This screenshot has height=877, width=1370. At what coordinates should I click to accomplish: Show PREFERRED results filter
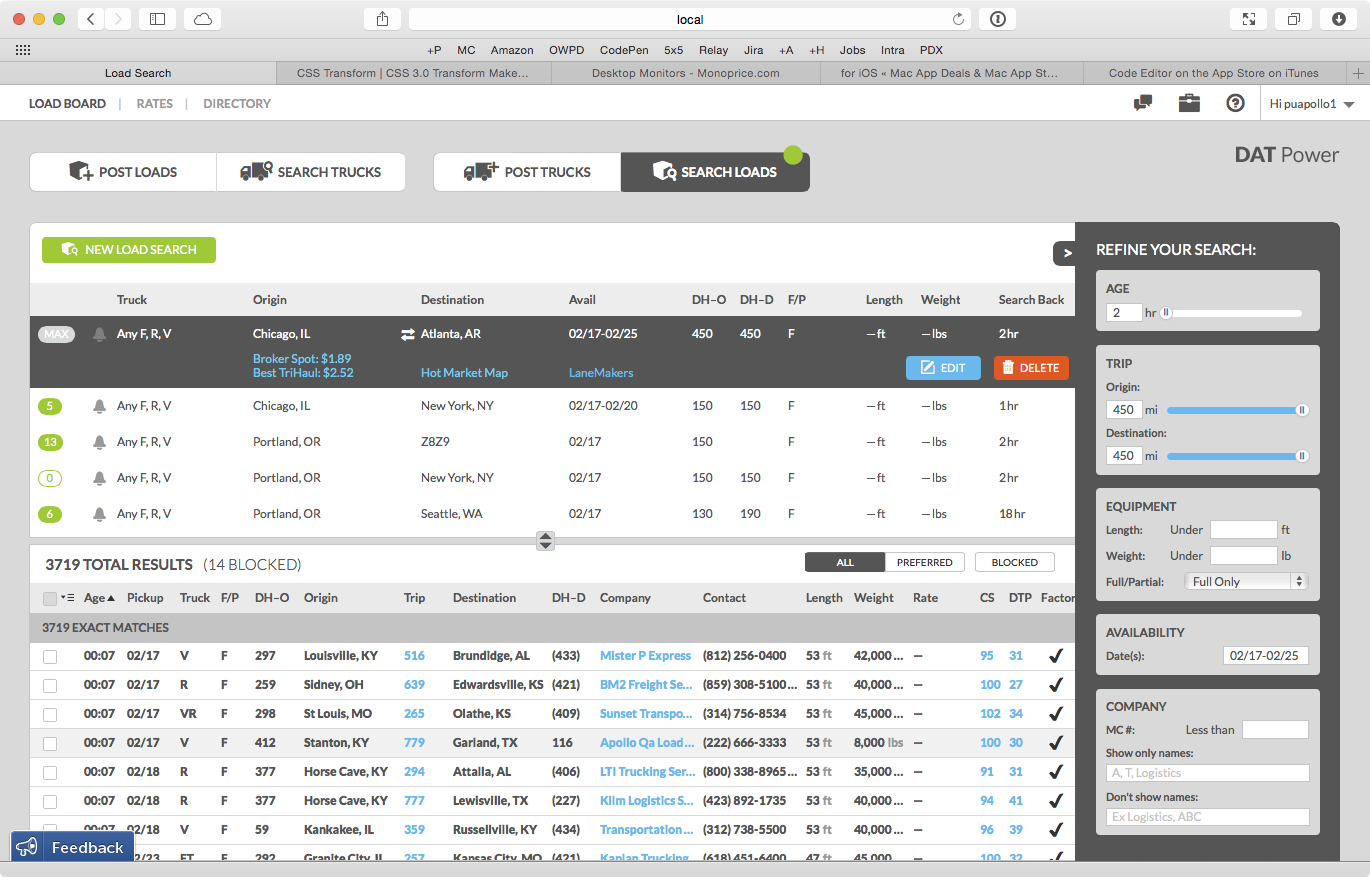tap(925, 562)
